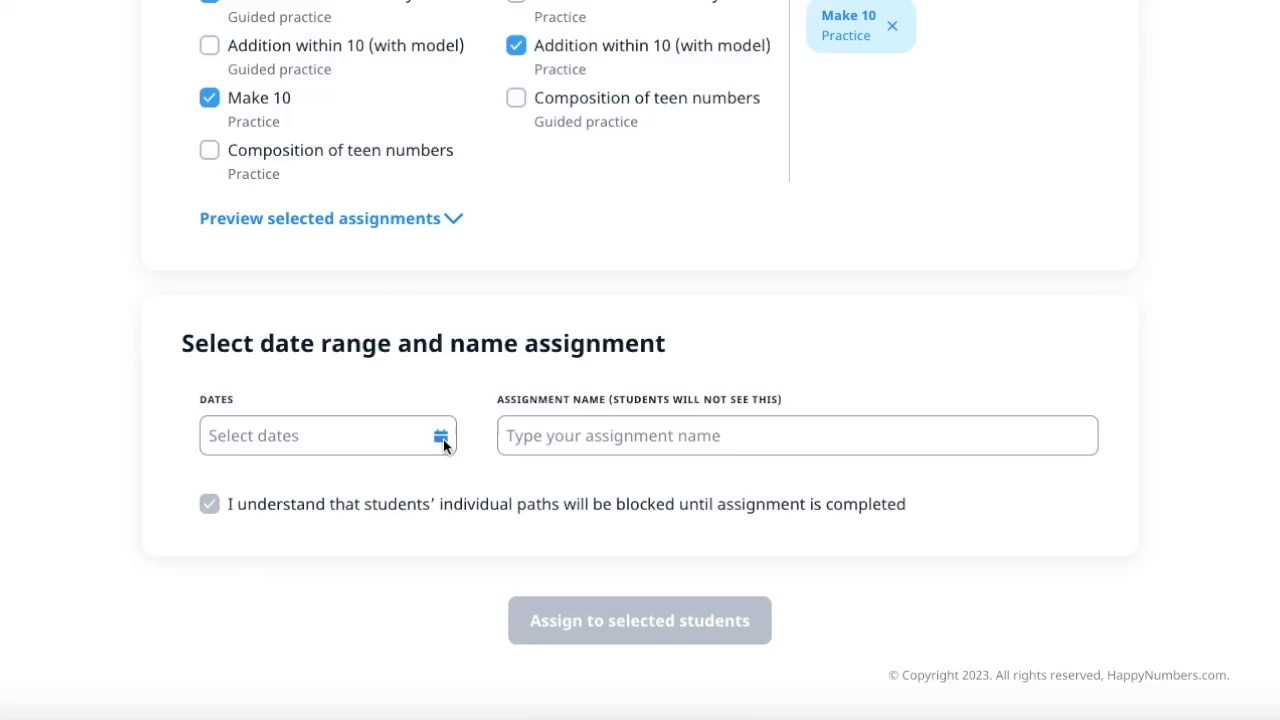Enable Composition of teen numbers Guided practice
The image size is (1280, 720).
click(516, 98)
